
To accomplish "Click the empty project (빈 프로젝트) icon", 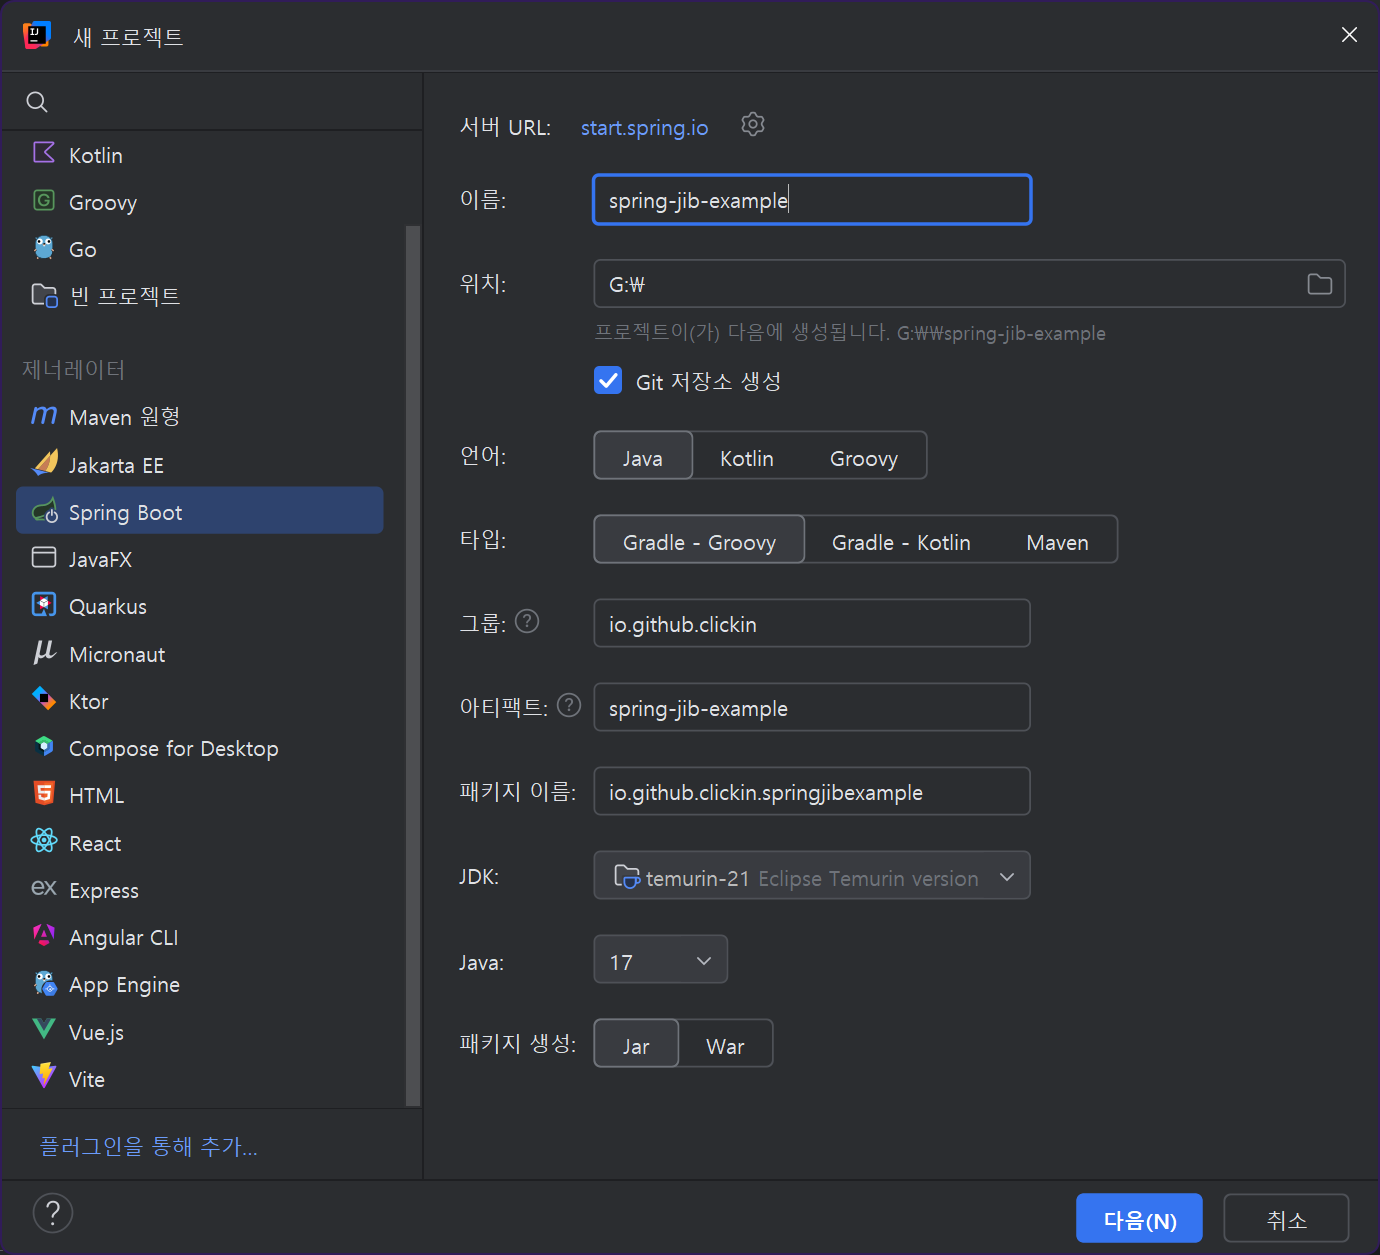I will [x=44, y=295].
